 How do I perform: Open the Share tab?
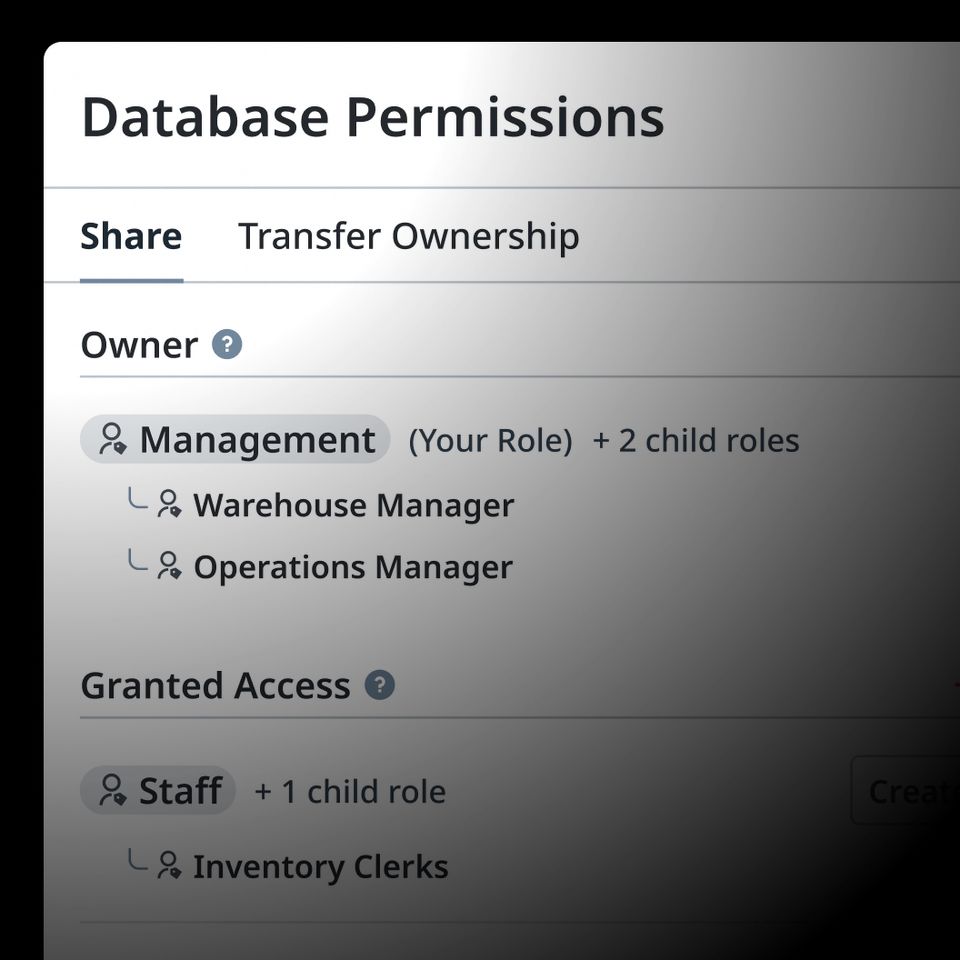click(132, 236)
